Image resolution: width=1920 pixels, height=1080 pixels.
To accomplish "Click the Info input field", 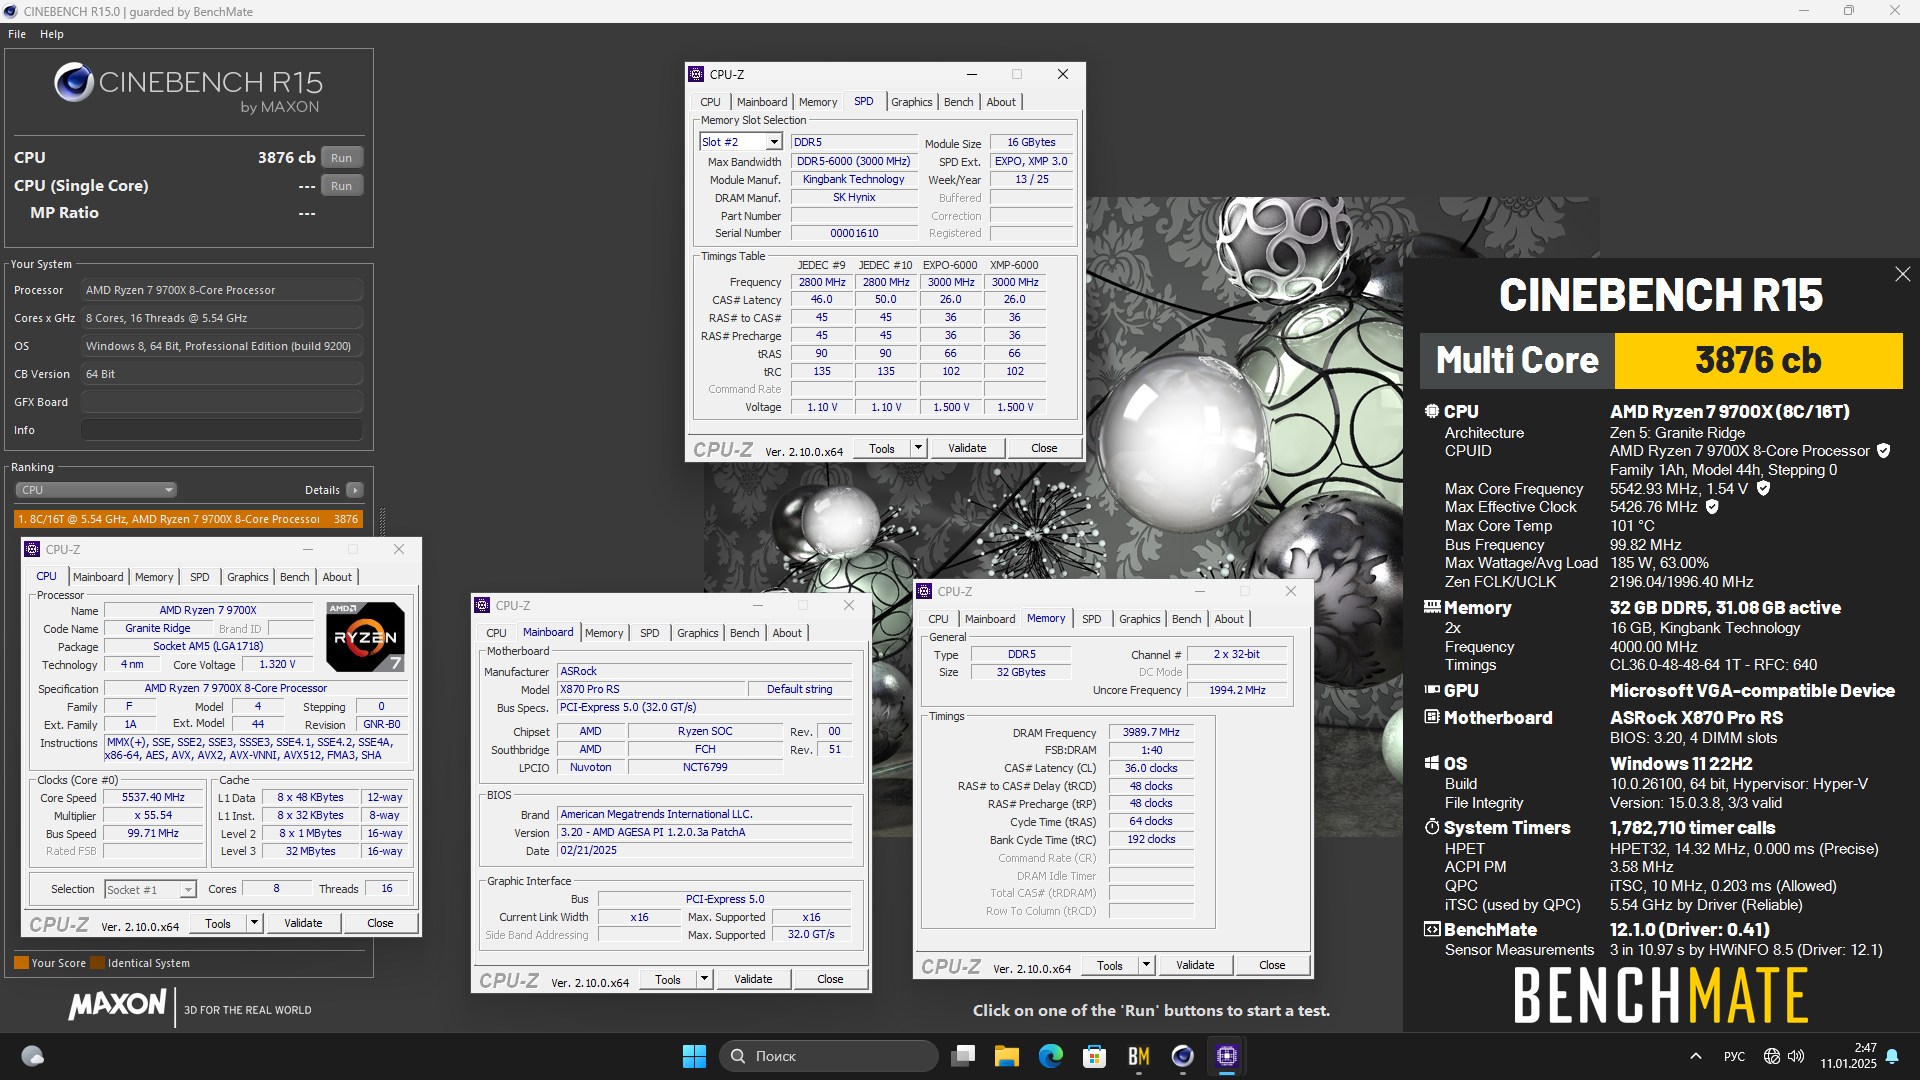I will (221, 430).
